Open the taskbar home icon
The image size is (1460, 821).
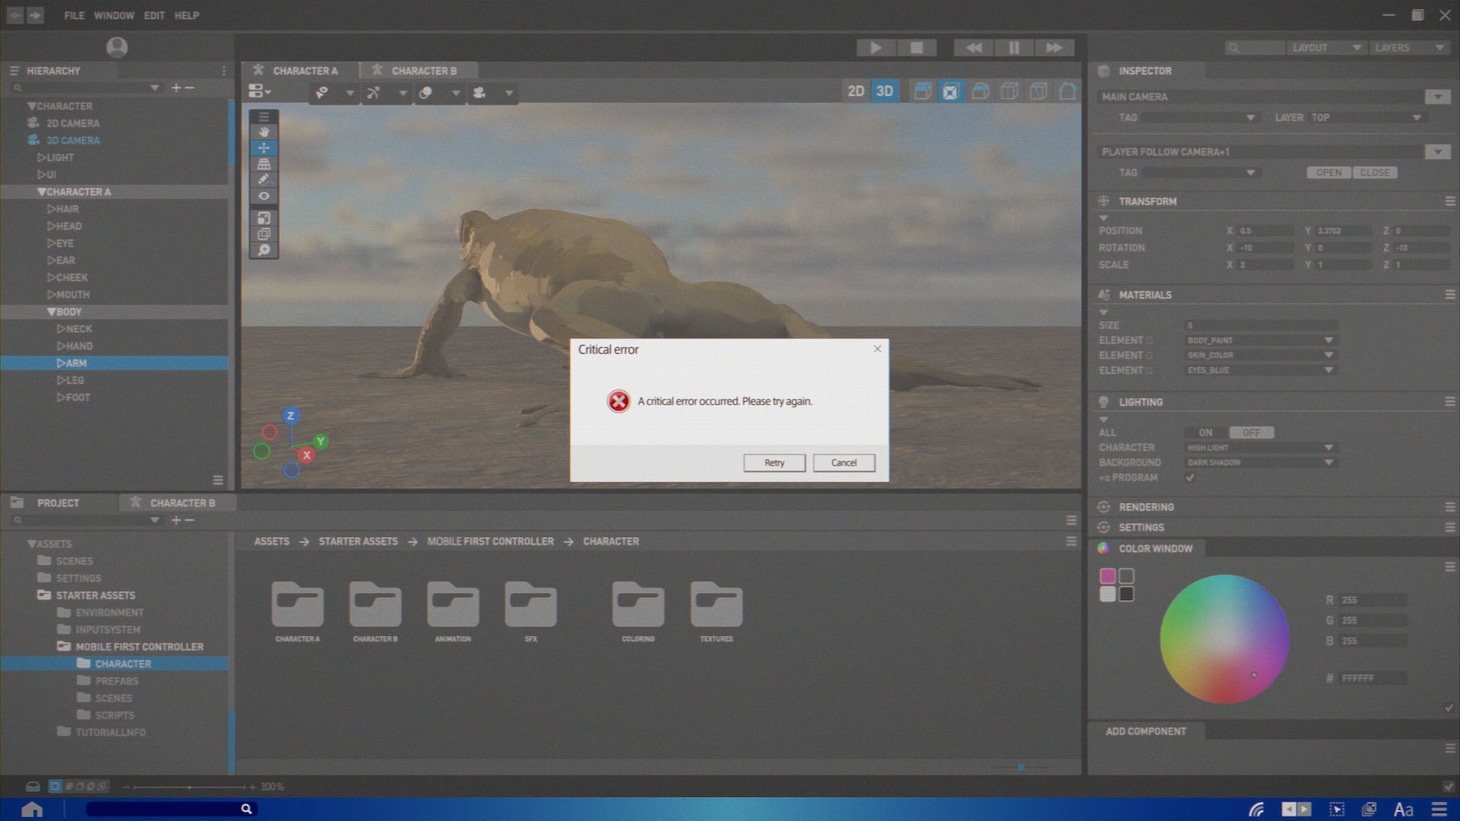point(32,809)
